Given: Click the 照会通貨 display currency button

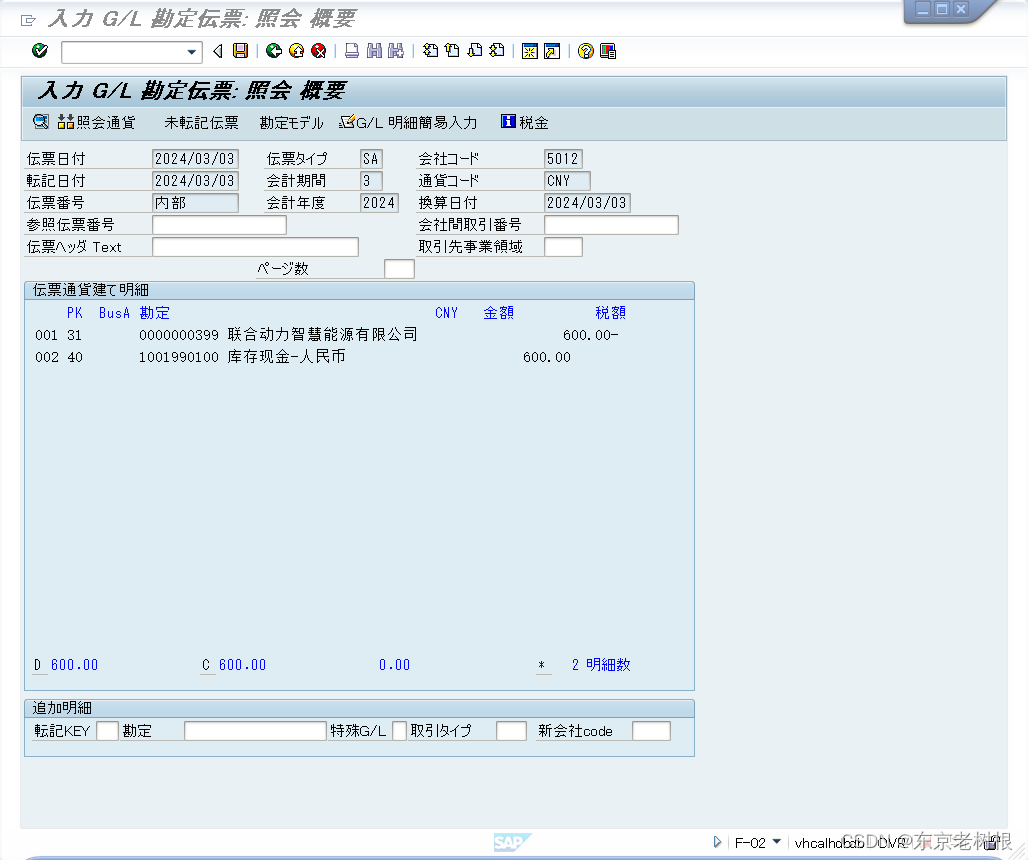Looking at the screenshot, I should pyautogui.click(x=99, y=122).
